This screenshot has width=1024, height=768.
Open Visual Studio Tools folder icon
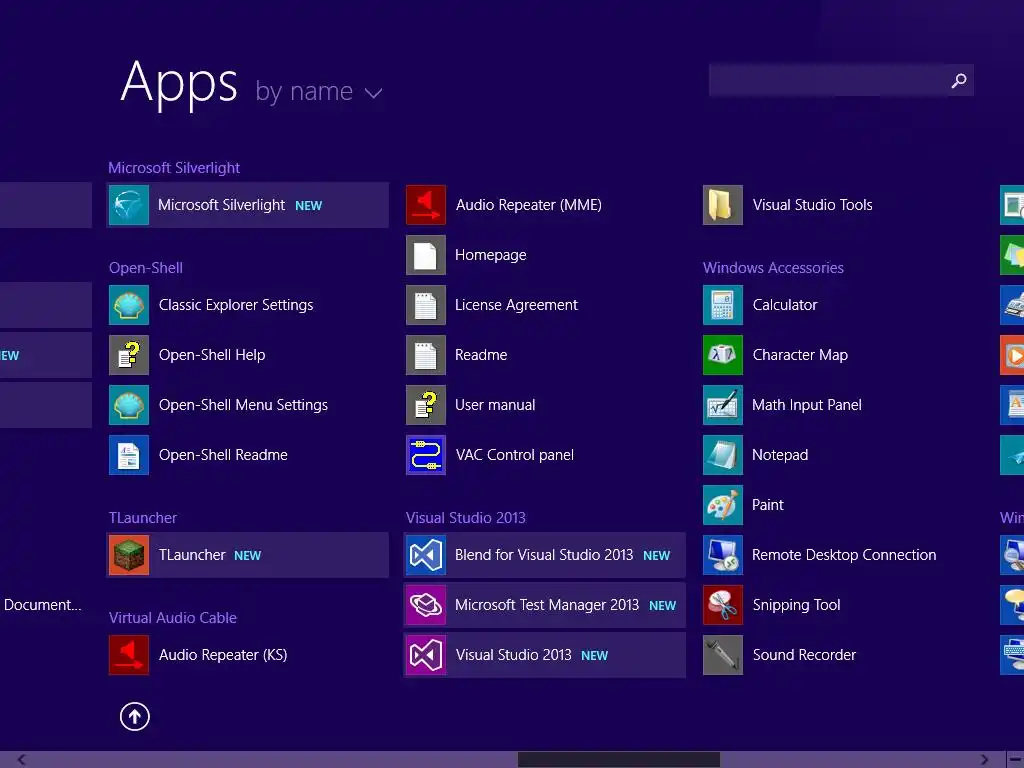[x=723, y=205]
